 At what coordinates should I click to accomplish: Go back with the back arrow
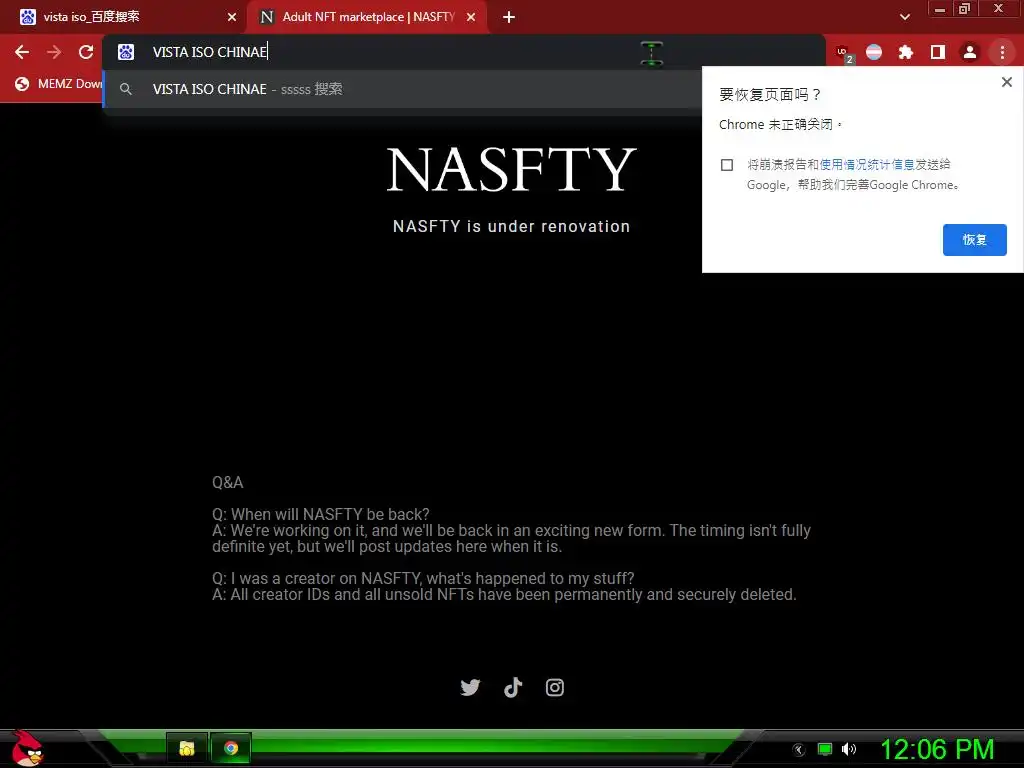[x=22, y=52]
